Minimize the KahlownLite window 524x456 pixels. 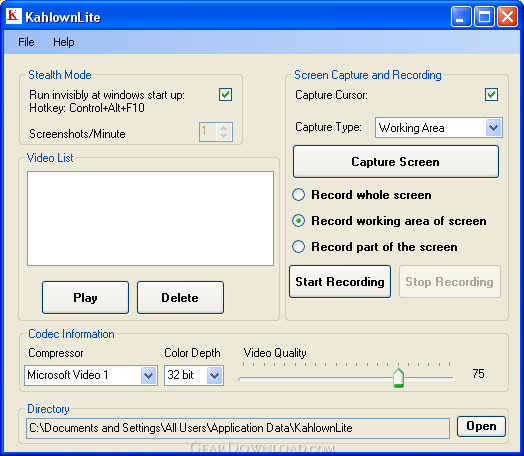tap(461, 16)
